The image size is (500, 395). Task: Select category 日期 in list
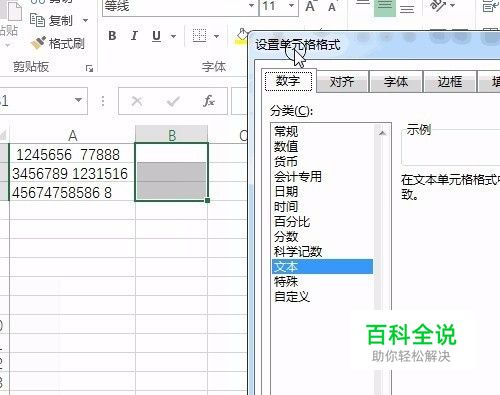point(322,191)
